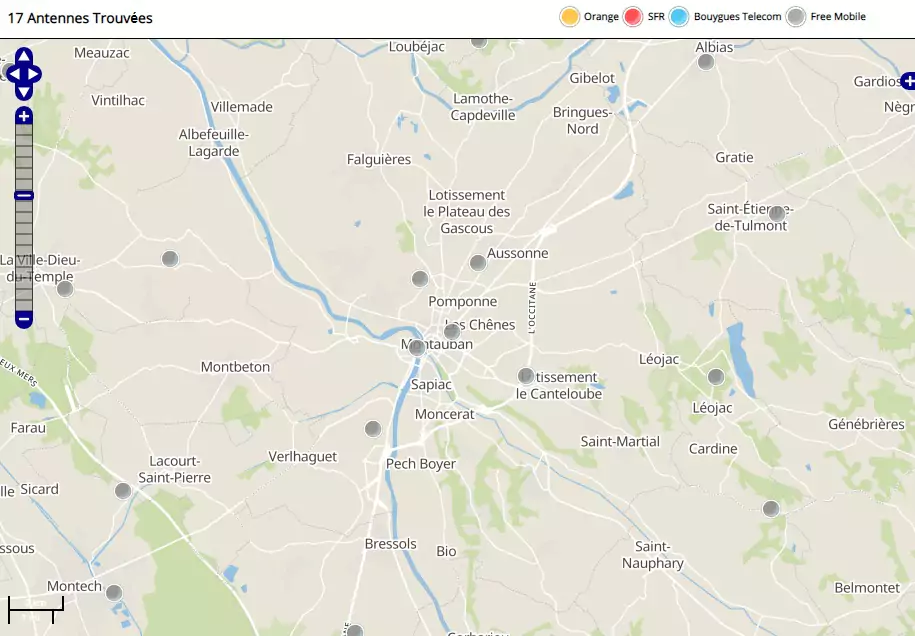Screen dimensions: 915x636
Task: Click antenna marker on Montauban center
Action: click(x=417, y=348)
